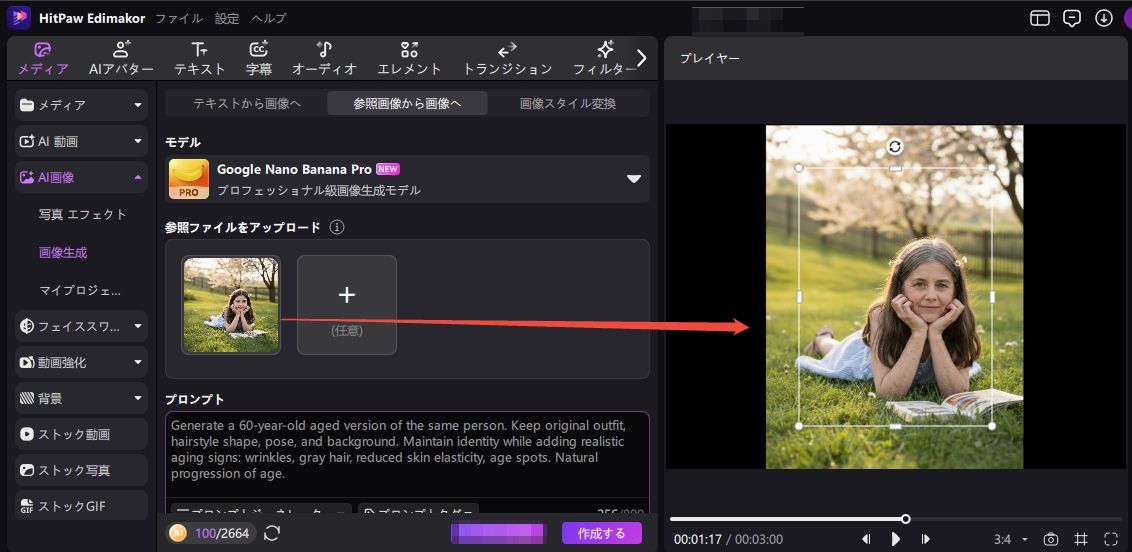Expand the AI 動画 sidebar section
The image size is (1132, 552).
(x=81, y=141)
